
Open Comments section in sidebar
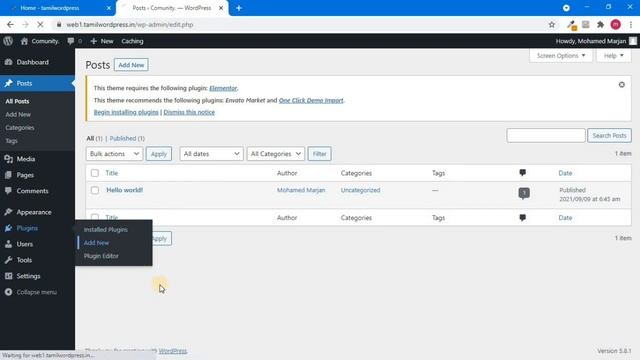[32, 191]
